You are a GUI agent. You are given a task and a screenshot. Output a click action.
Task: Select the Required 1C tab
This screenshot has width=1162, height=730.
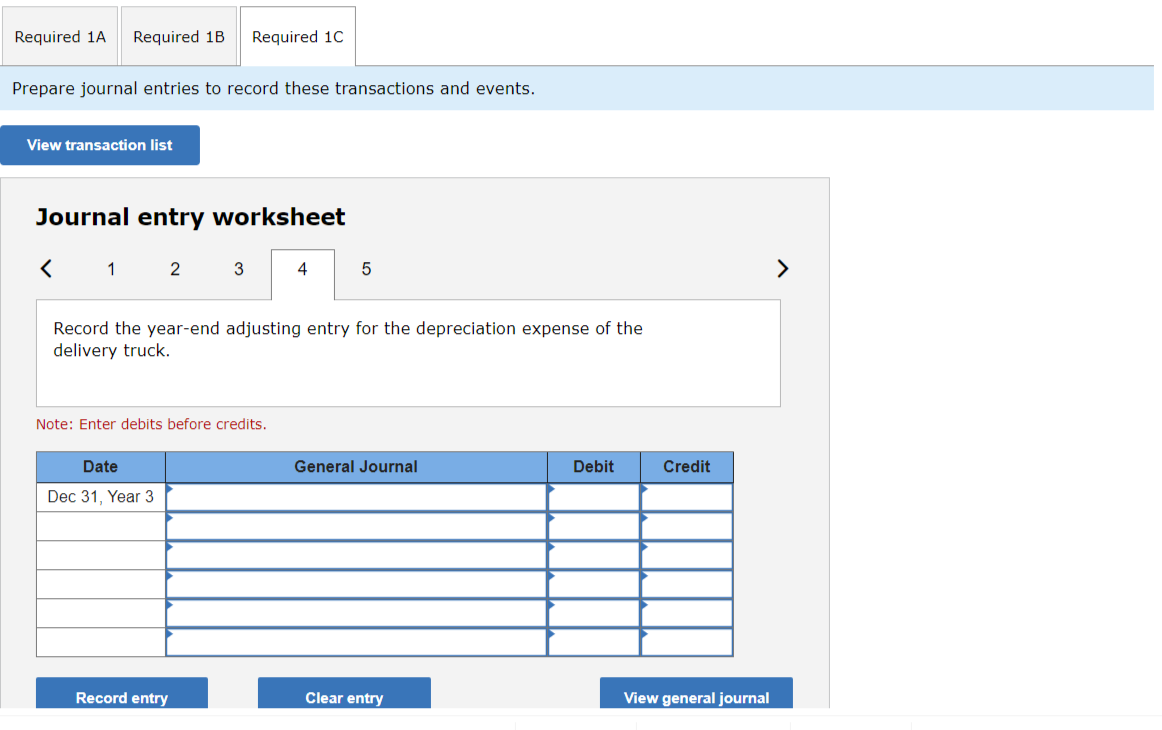tap(298, 36)
